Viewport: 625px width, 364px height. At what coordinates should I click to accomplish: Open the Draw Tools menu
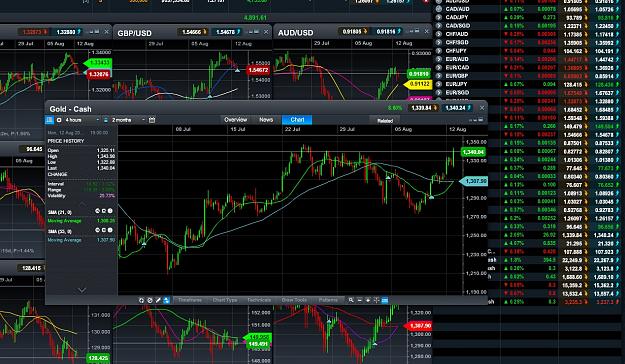[x=294, y=300]
